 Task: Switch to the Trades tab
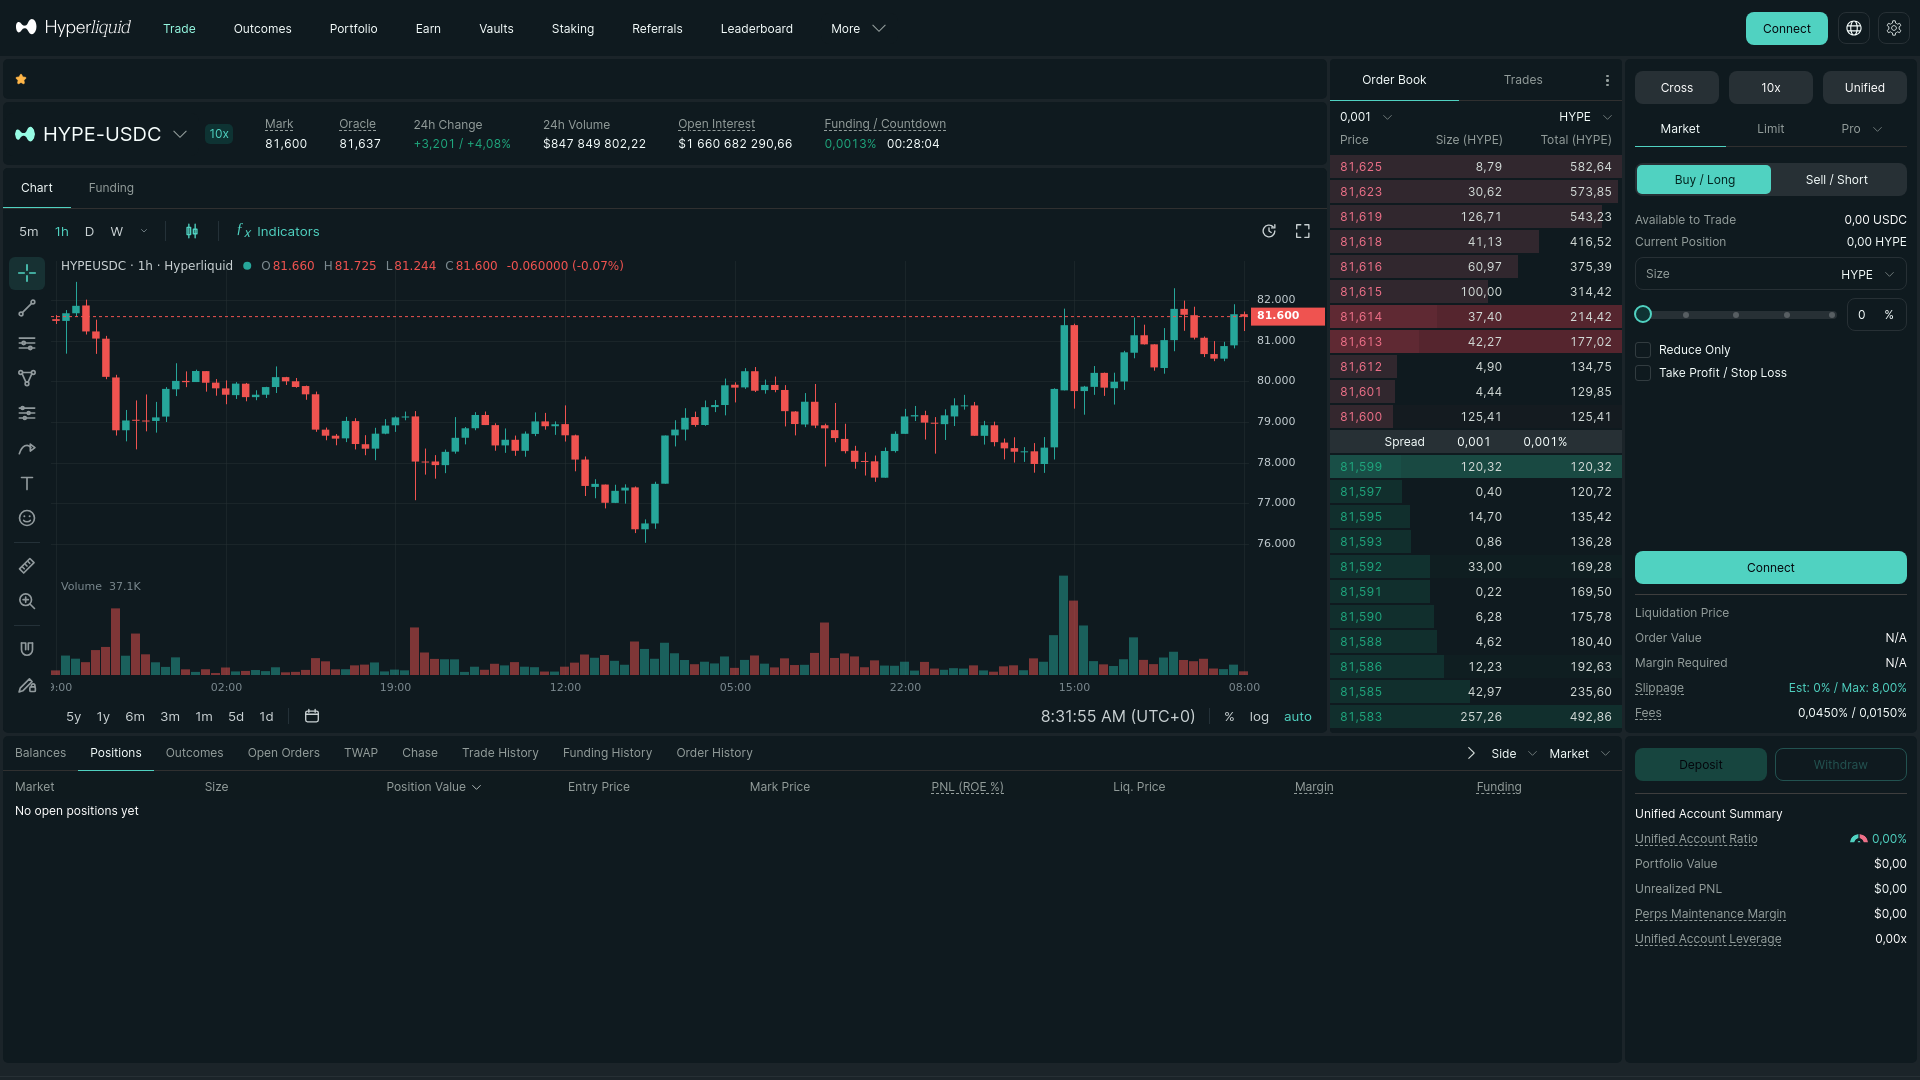1523,80
